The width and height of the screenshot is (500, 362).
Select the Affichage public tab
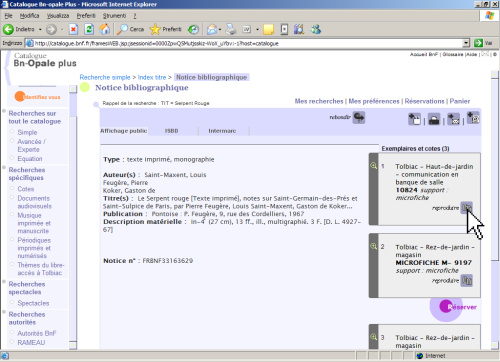click(124, 131)
